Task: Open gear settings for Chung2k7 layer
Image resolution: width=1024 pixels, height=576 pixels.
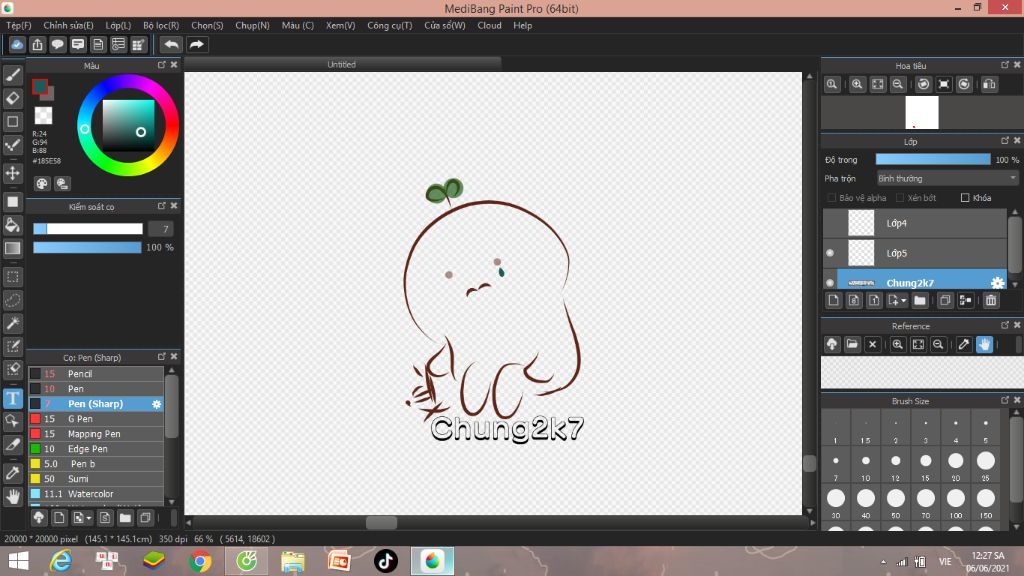Action: point(997,283)
